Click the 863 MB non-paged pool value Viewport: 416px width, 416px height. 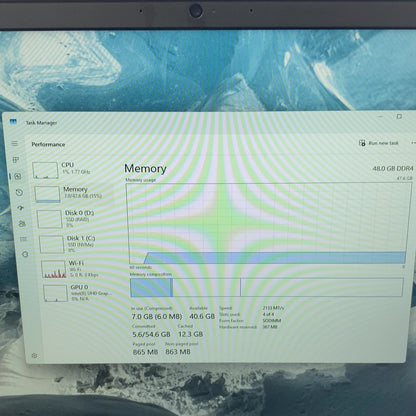point(178,351)
